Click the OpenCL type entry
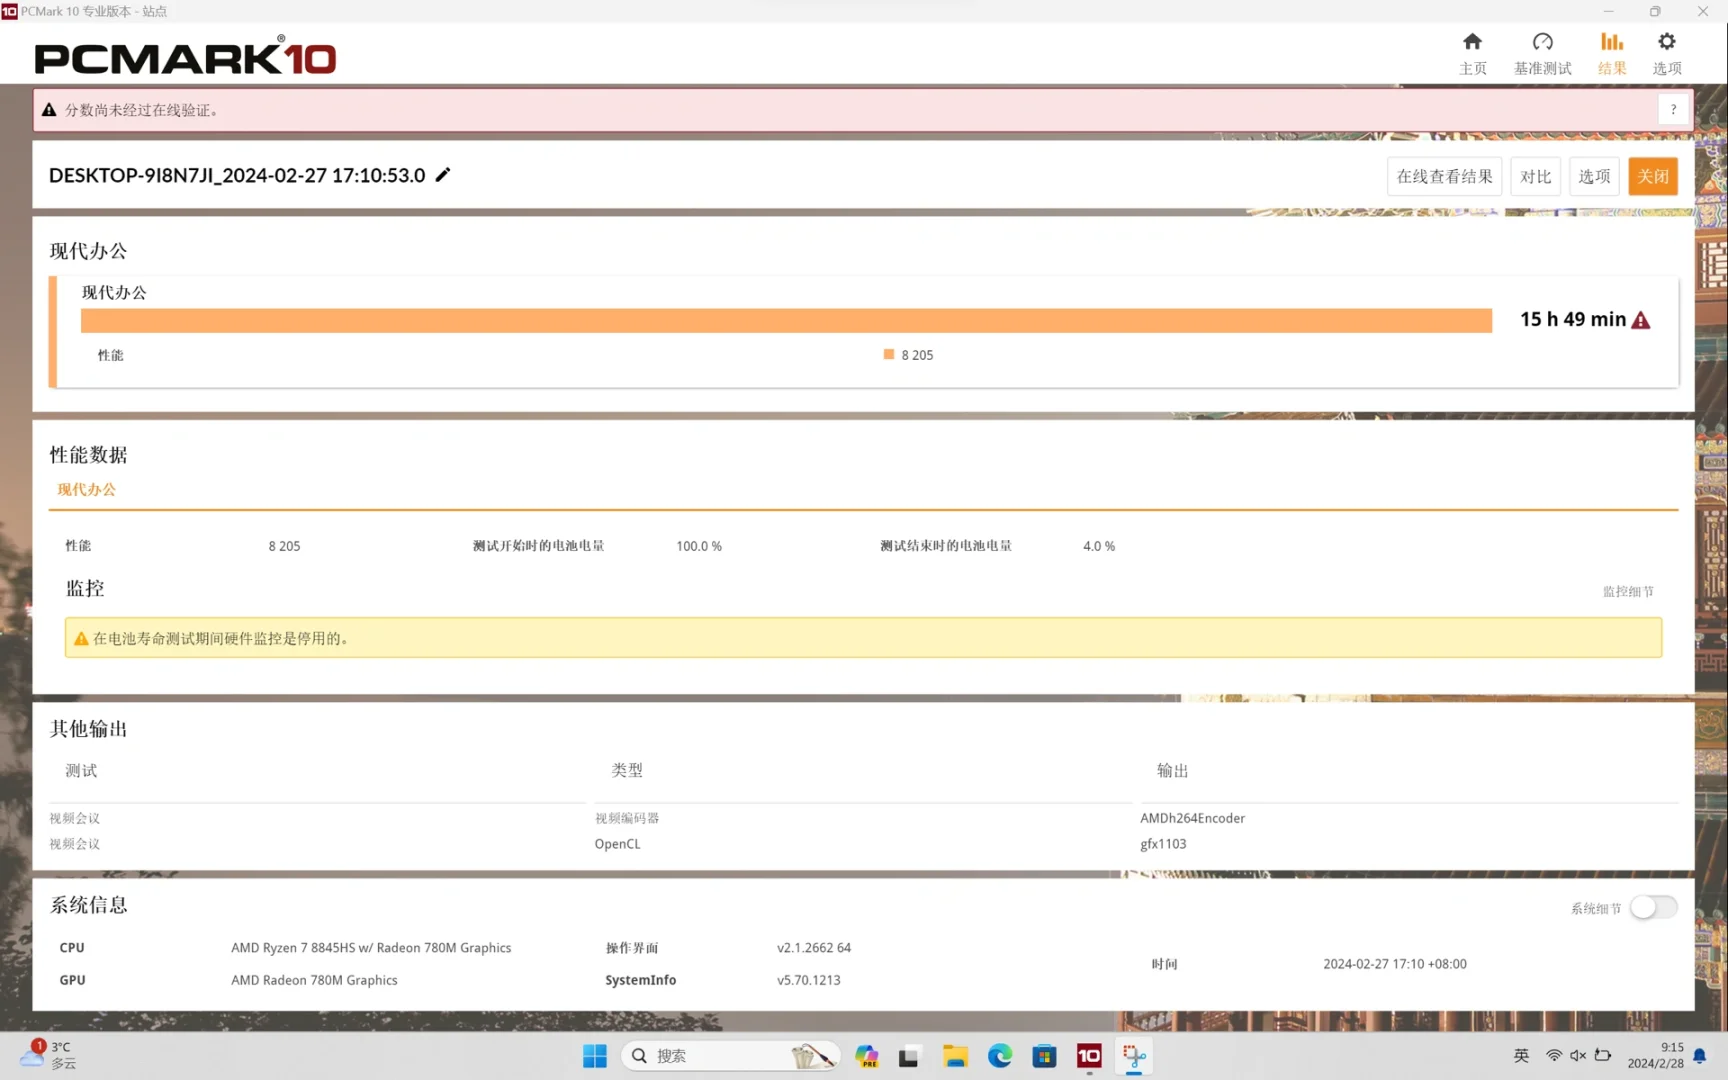Viewport: 1728px width, 1080px height. click(617, 844)
